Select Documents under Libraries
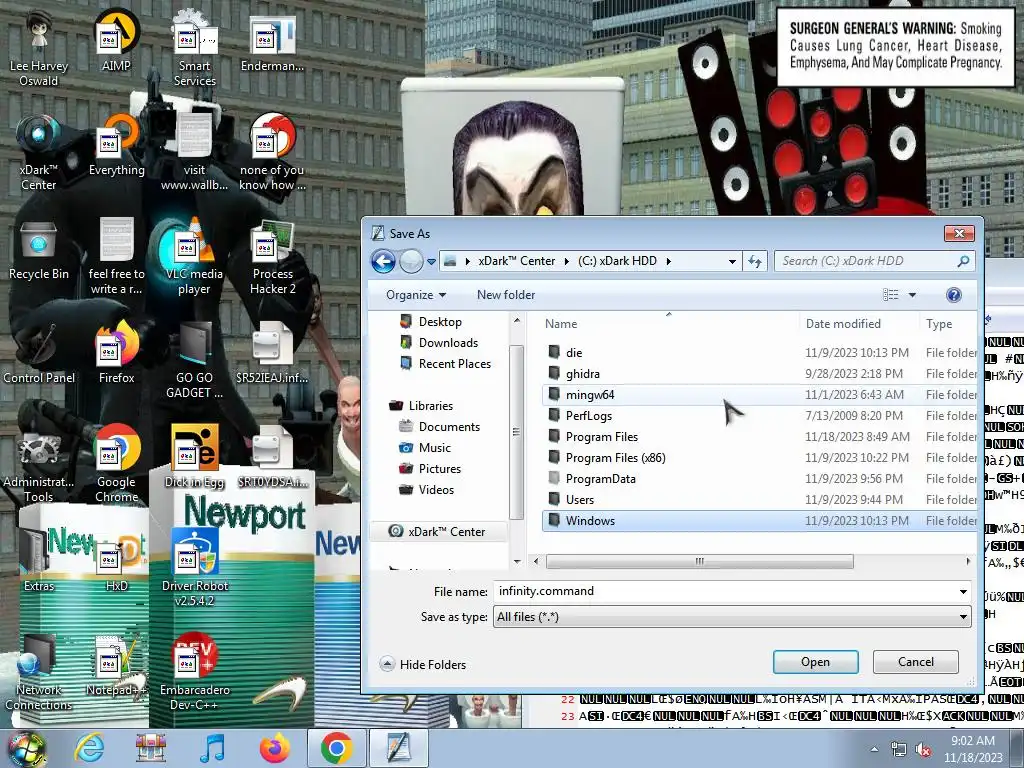This screenshot has height=768, width=1024. (449, 426)
